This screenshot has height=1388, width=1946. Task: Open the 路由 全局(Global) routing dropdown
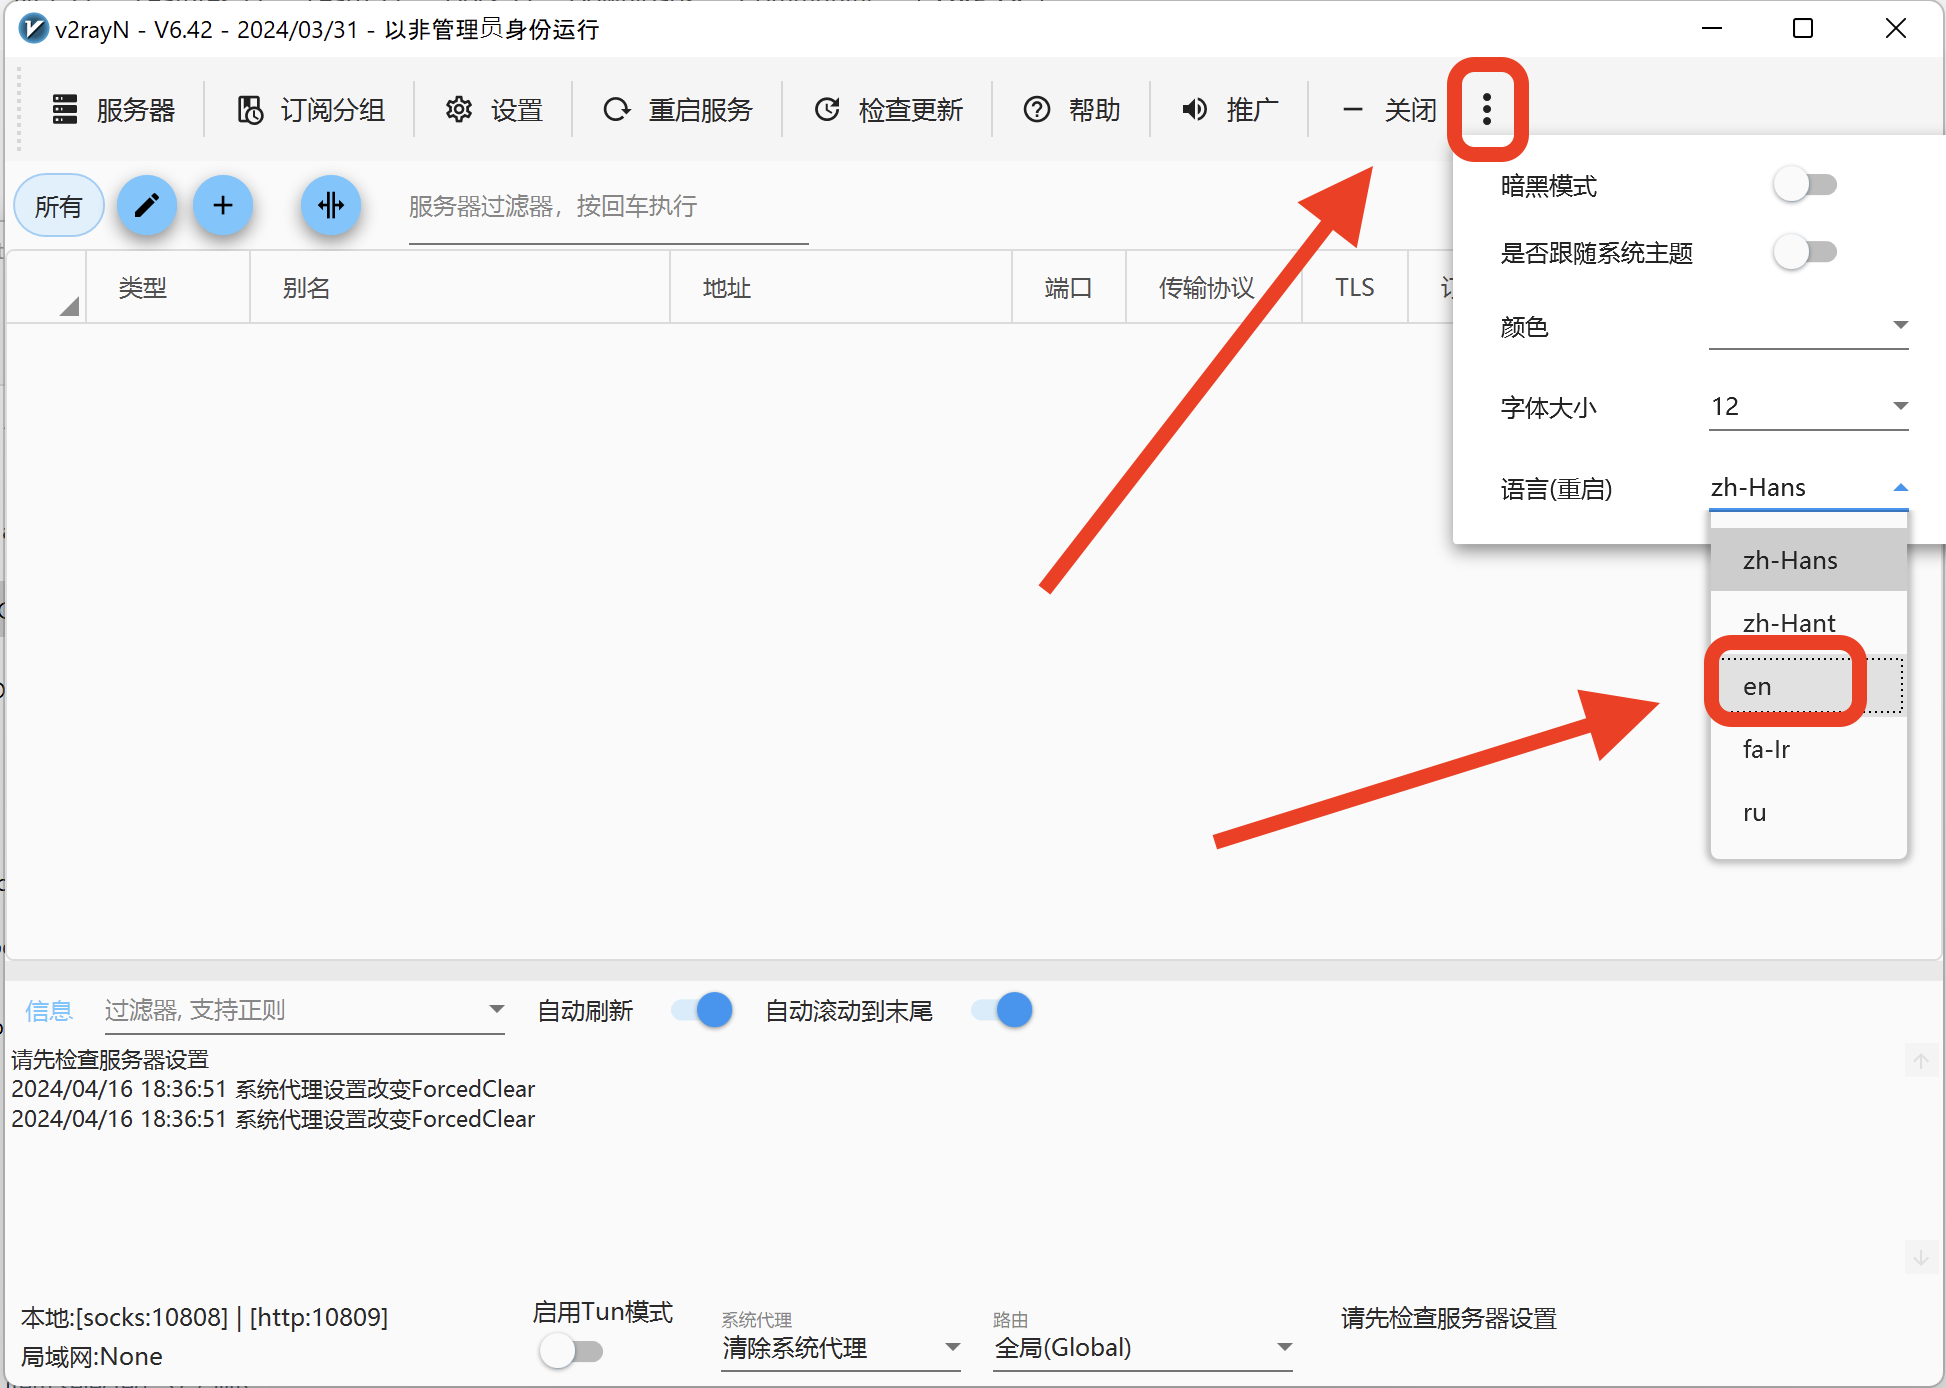pos(1142,1348)
